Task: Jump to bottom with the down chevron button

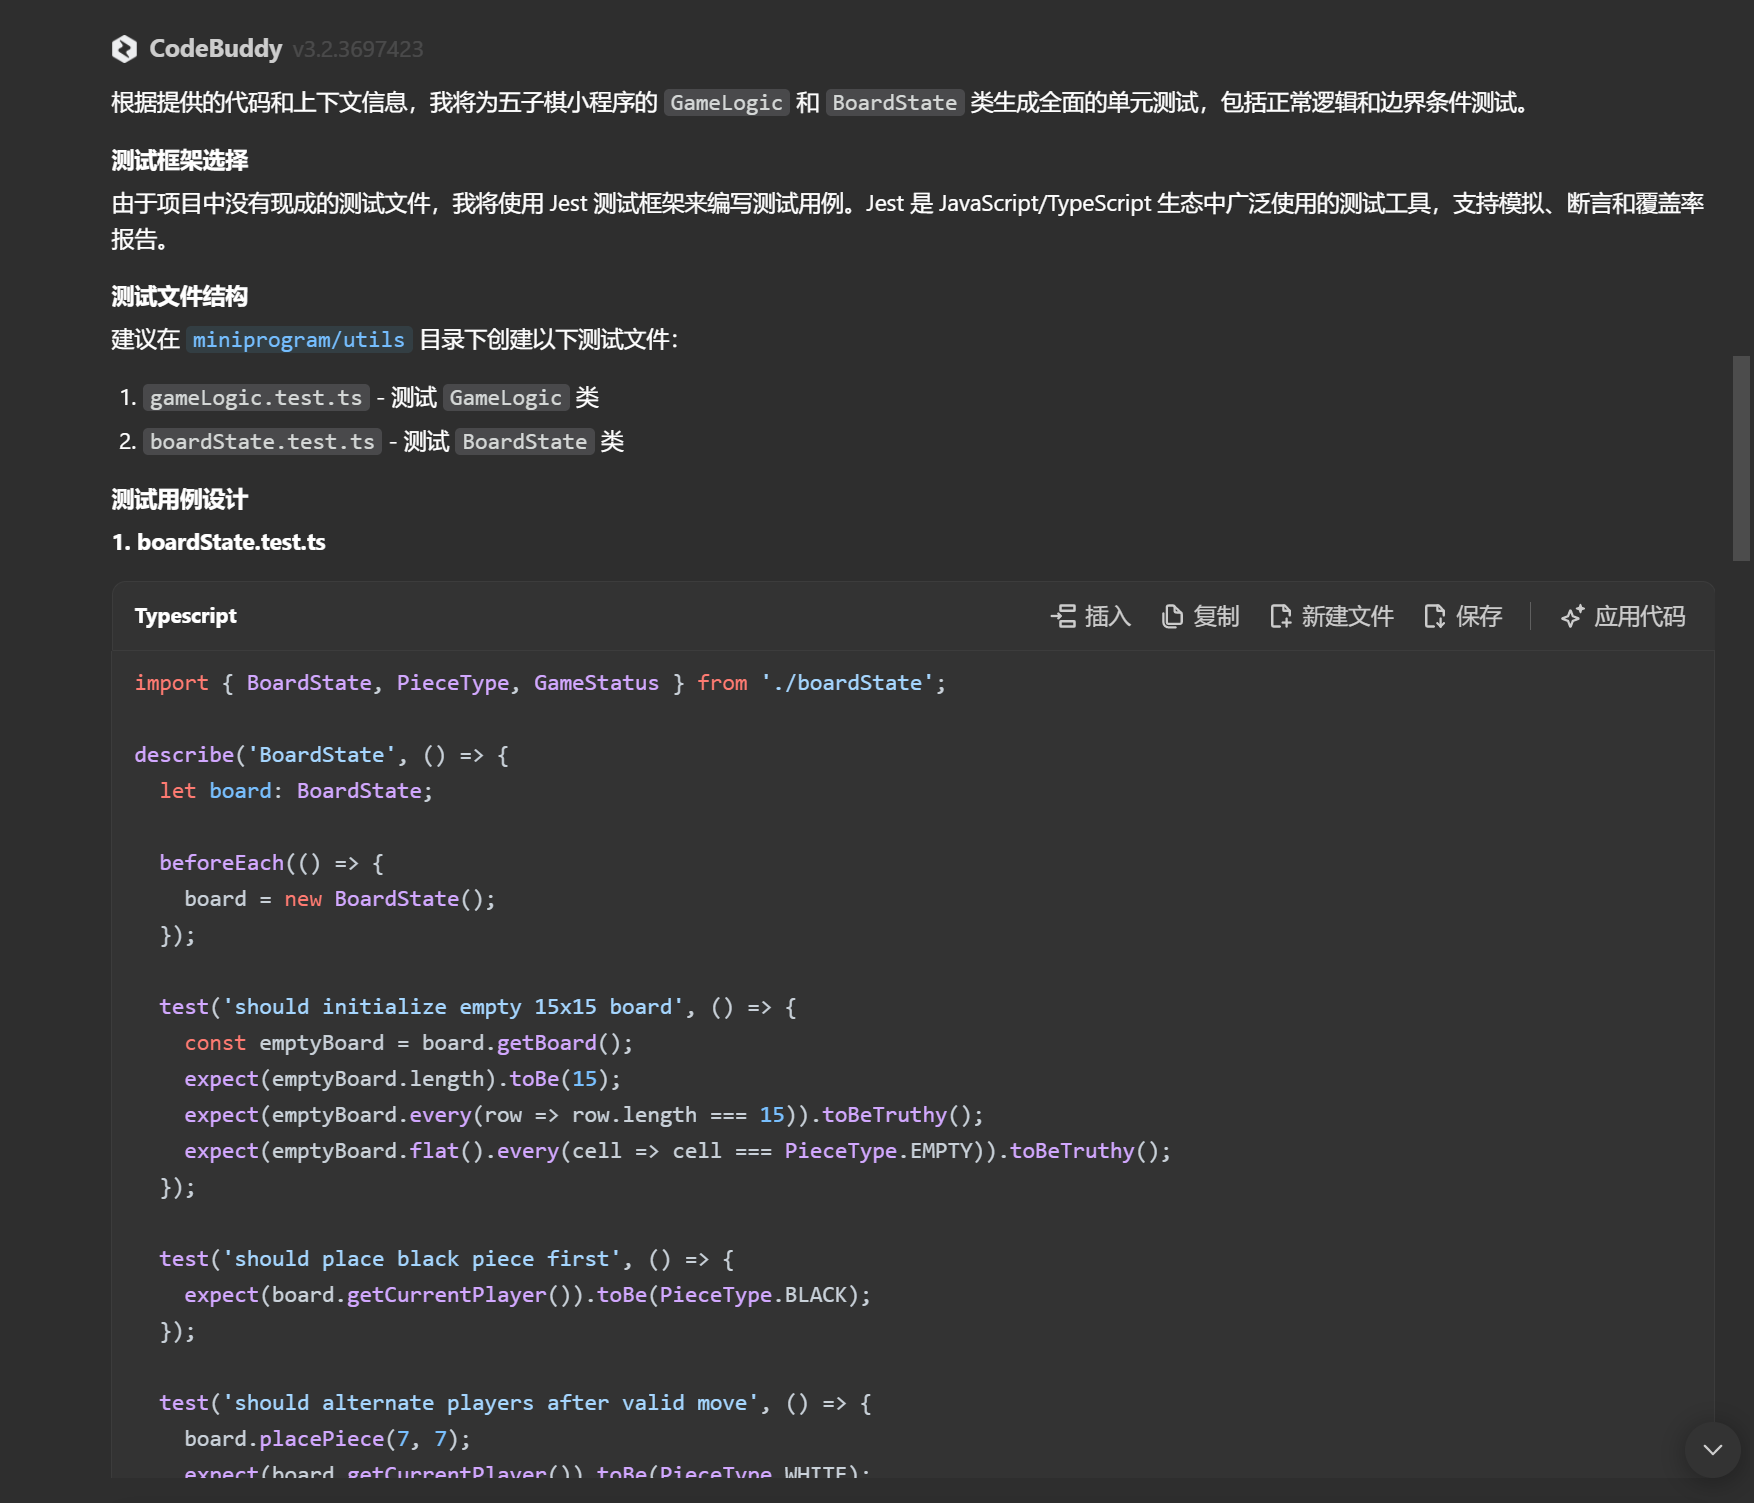Action: click(x=1712, y=1450)
